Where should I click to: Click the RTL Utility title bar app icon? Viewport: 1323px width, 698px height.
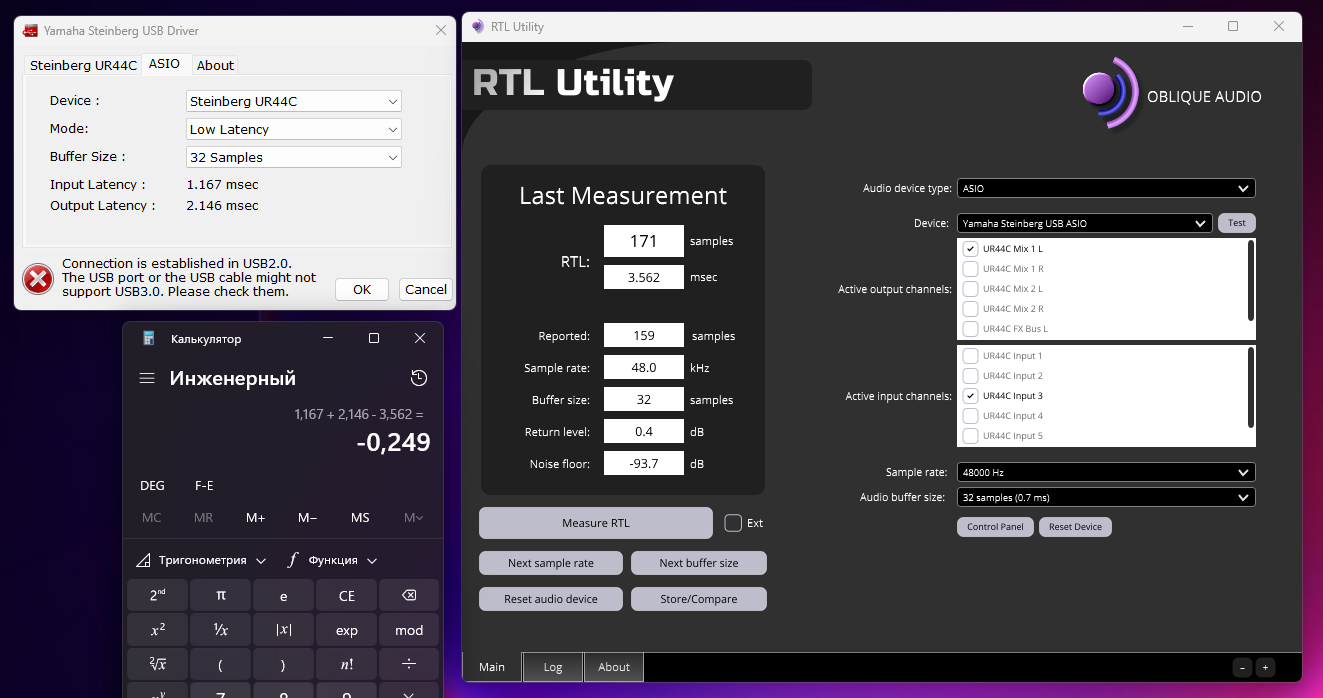(477, 27)
